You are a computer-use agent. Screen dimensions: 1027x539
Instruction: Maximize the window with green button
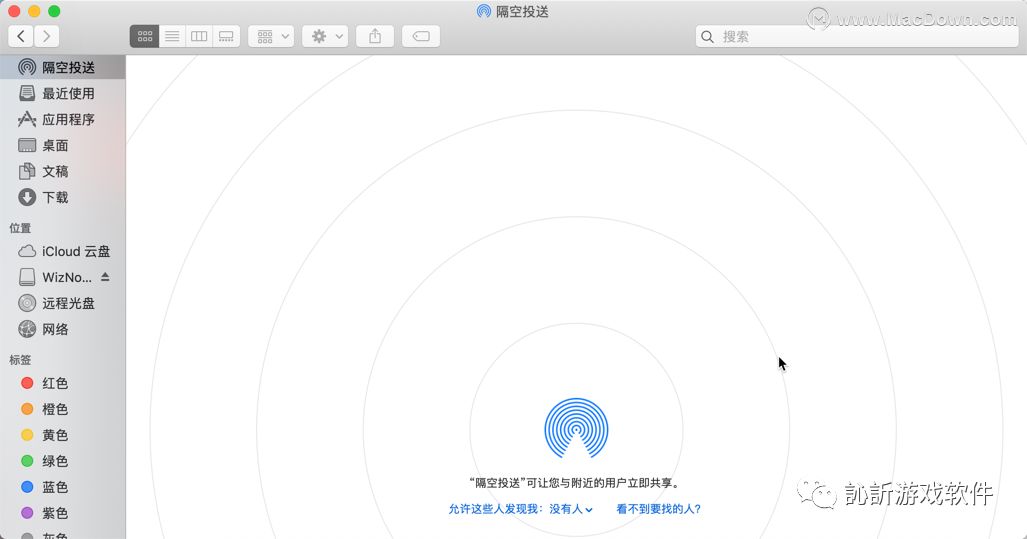tap(54, 11)
